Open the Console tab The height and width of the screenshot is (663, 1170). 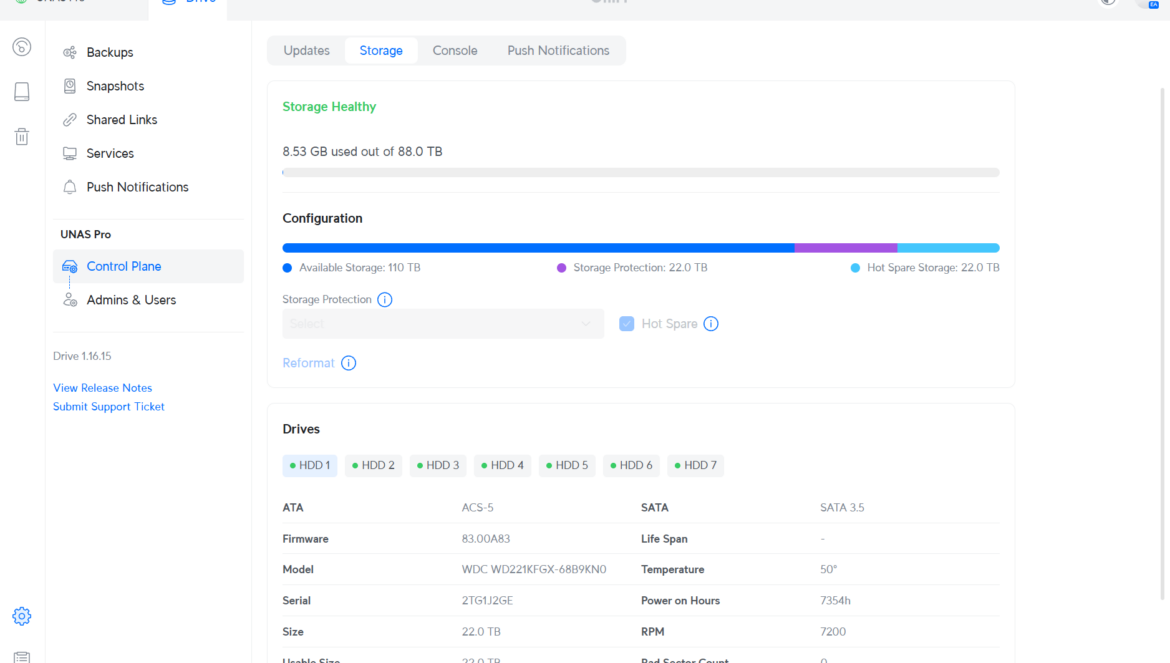[x=455, y=51]
